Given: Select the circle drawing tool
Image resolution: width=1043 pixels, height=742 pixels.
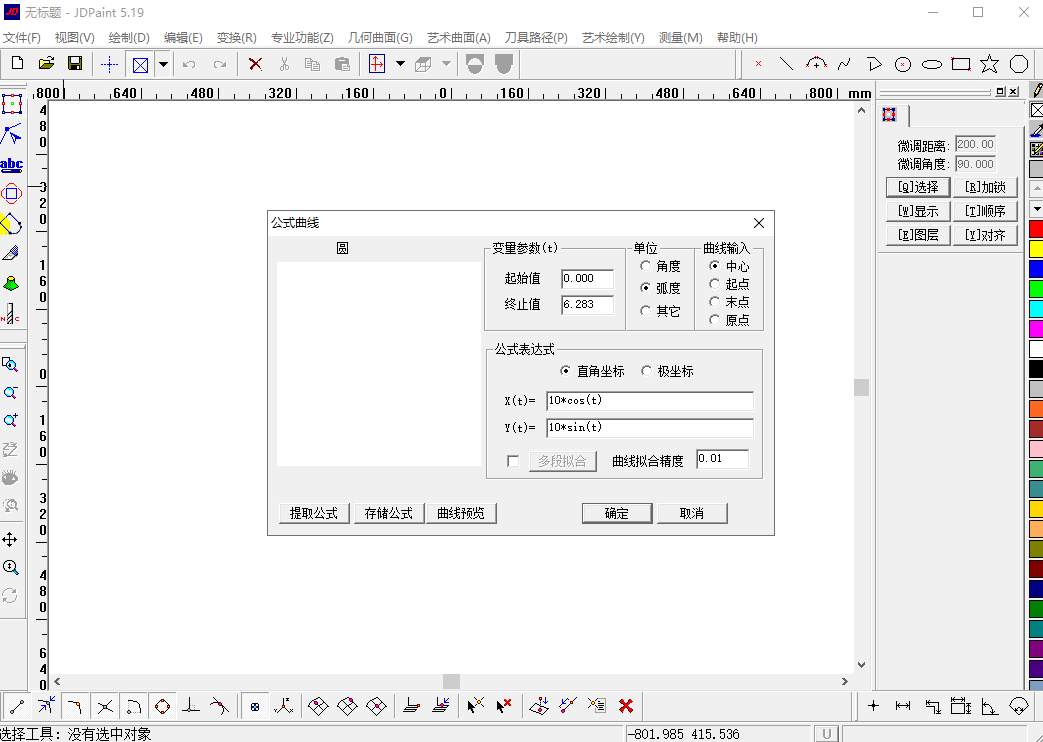Looking at the screenshot, I should 903,64.
